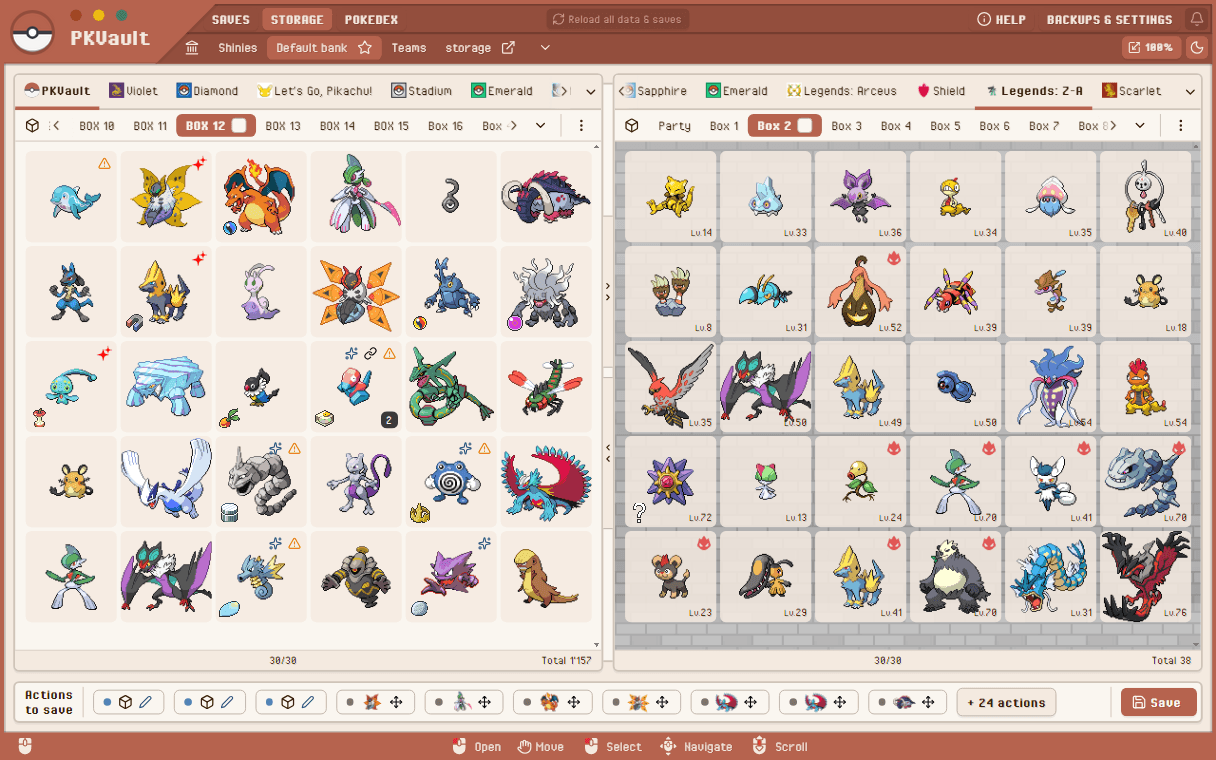
Task: Click the shiny sparkle on Manaphy slot
Action: (104, 354)
